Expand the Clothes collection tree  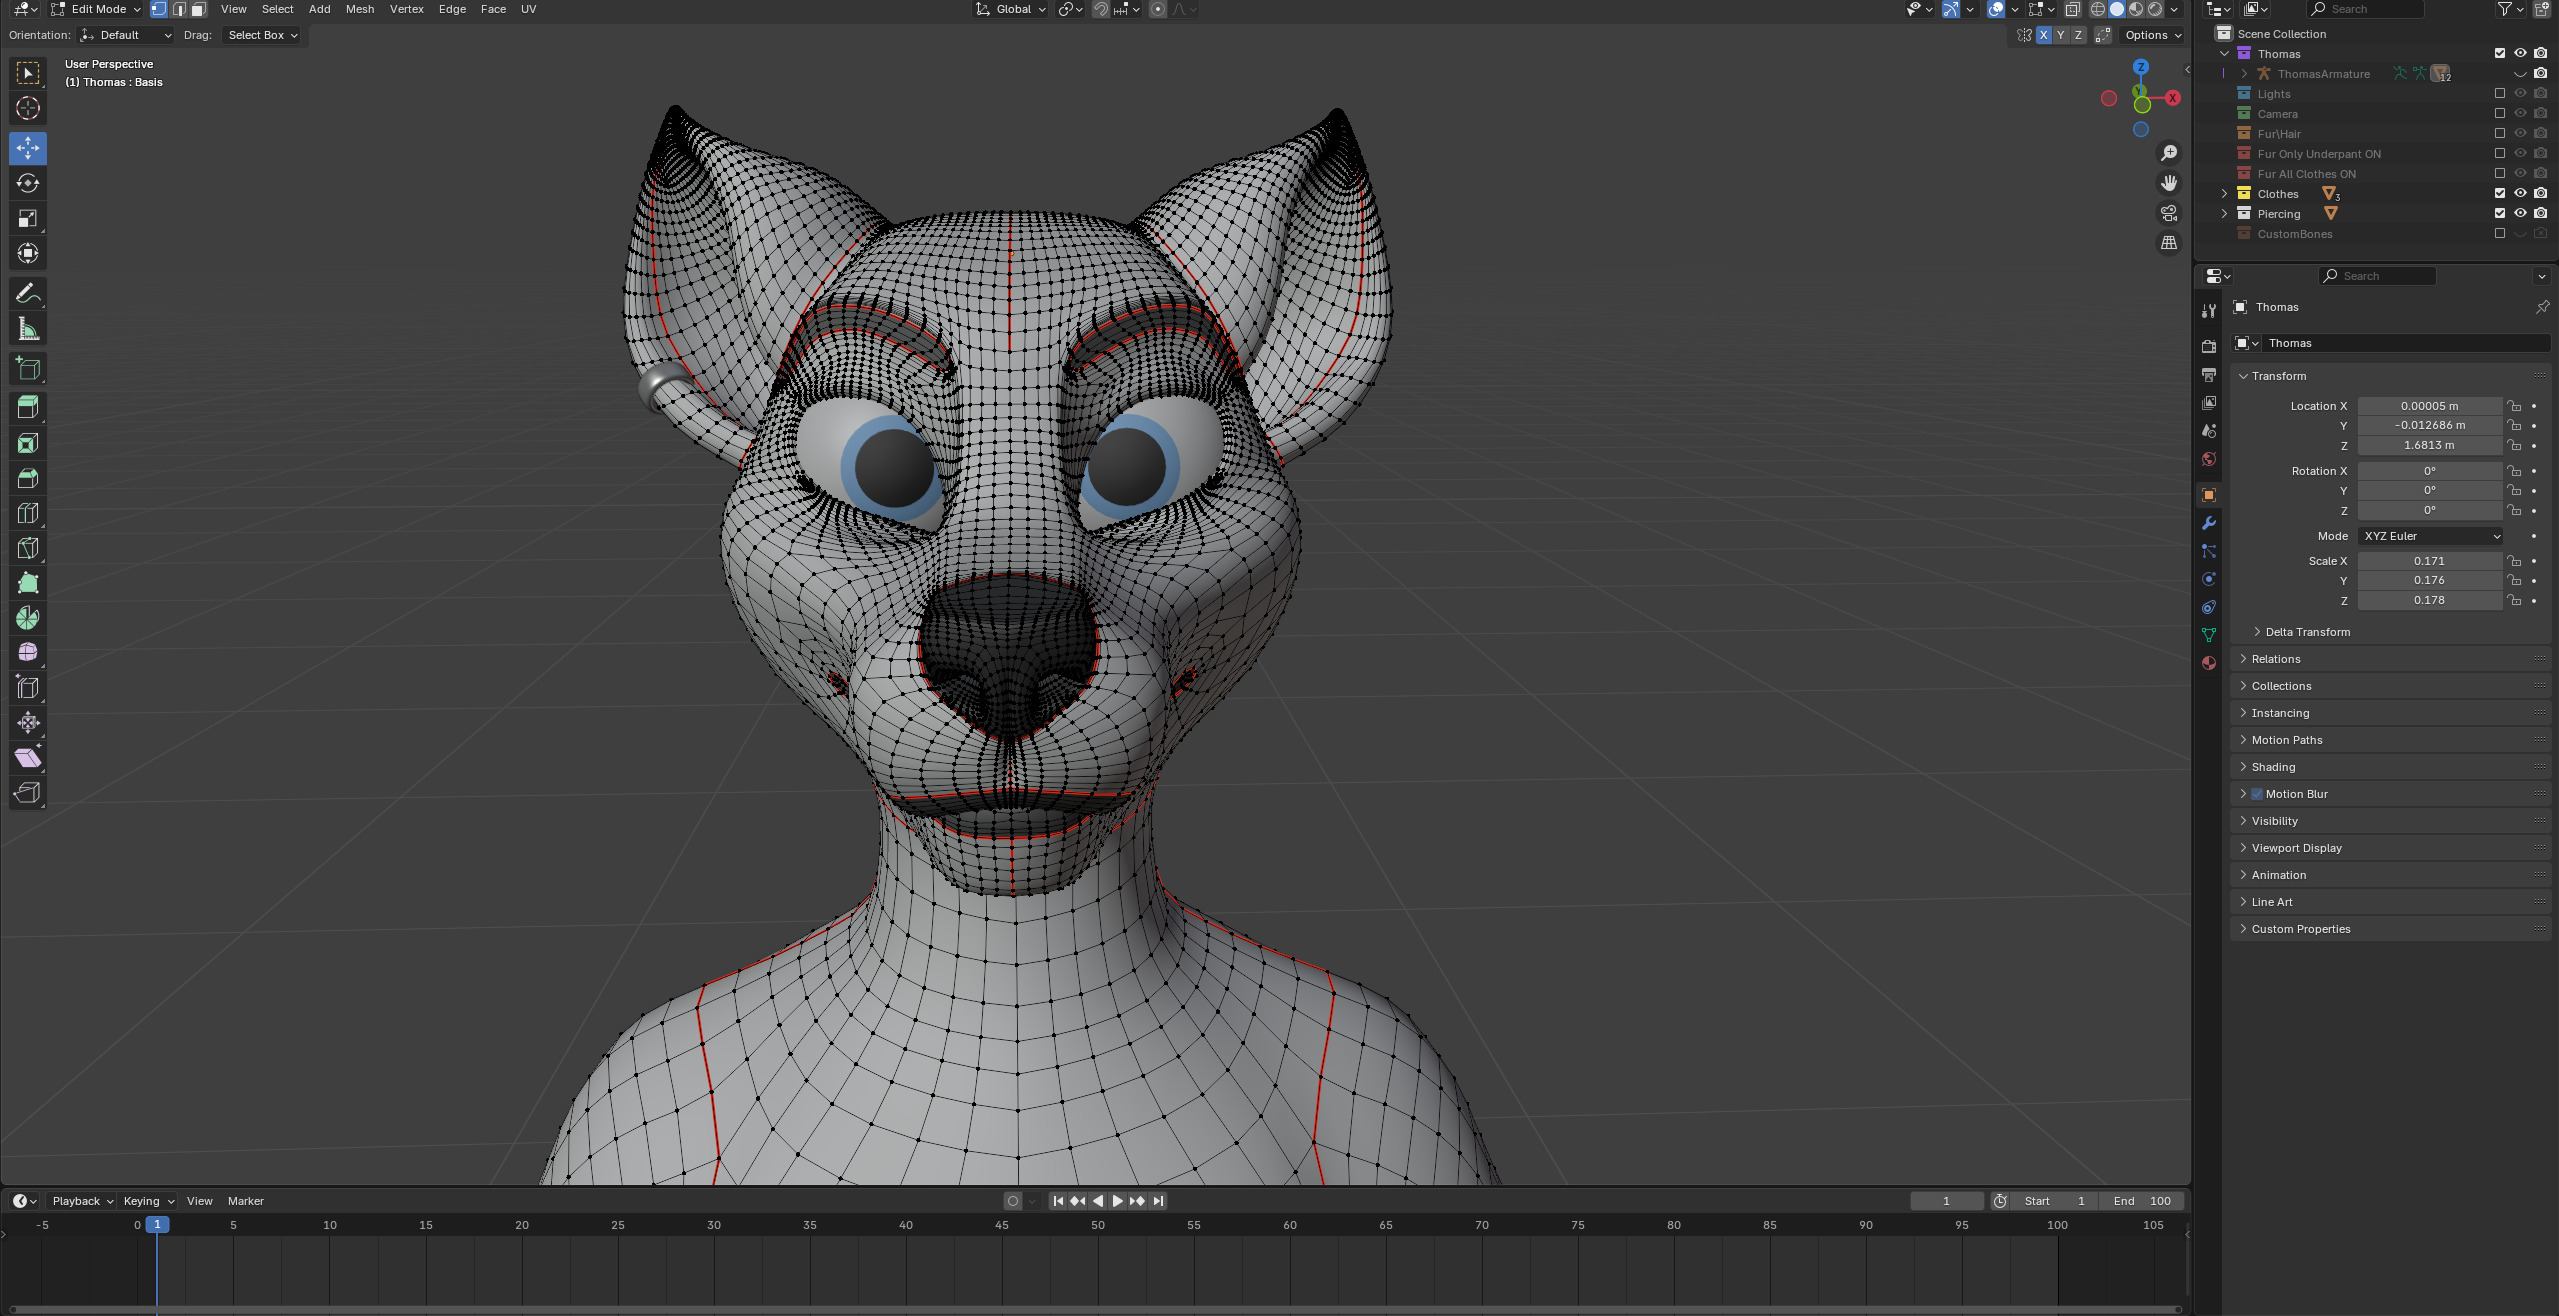pos(2224,194)
